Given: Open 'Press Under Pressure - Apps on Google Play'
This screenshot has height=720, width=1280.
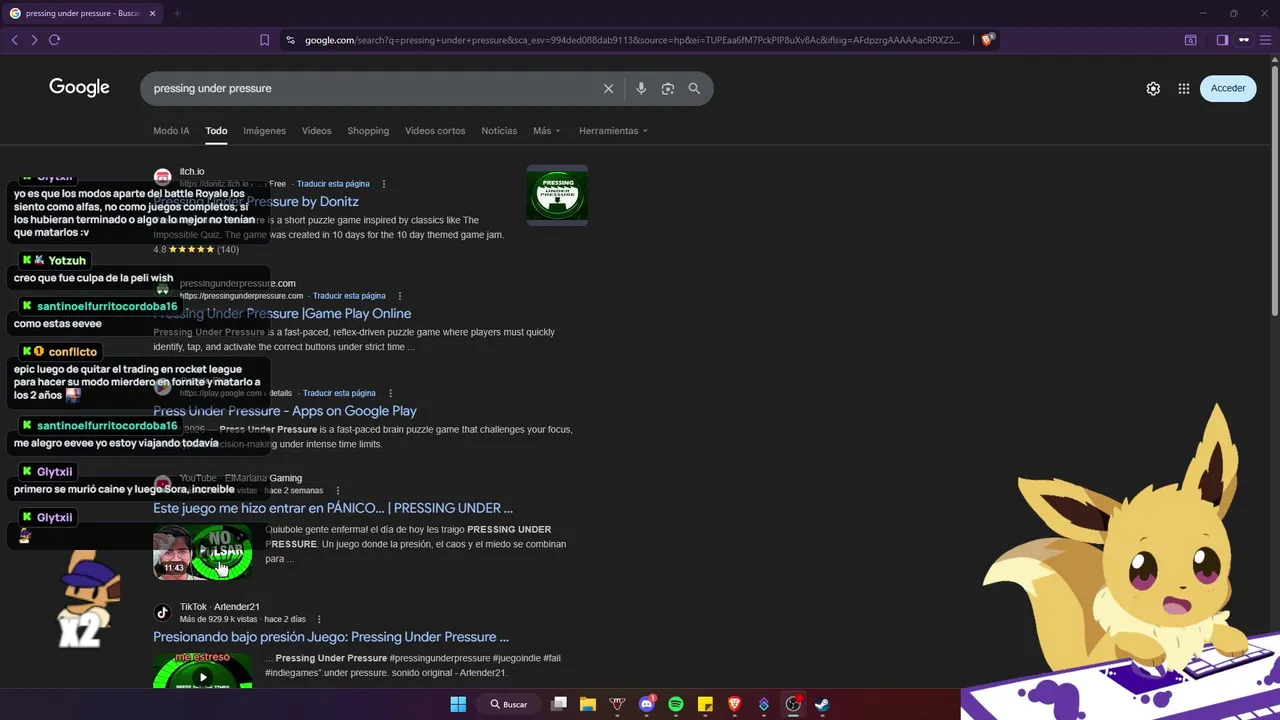Looking at the screenshot, I should [285, 411].
